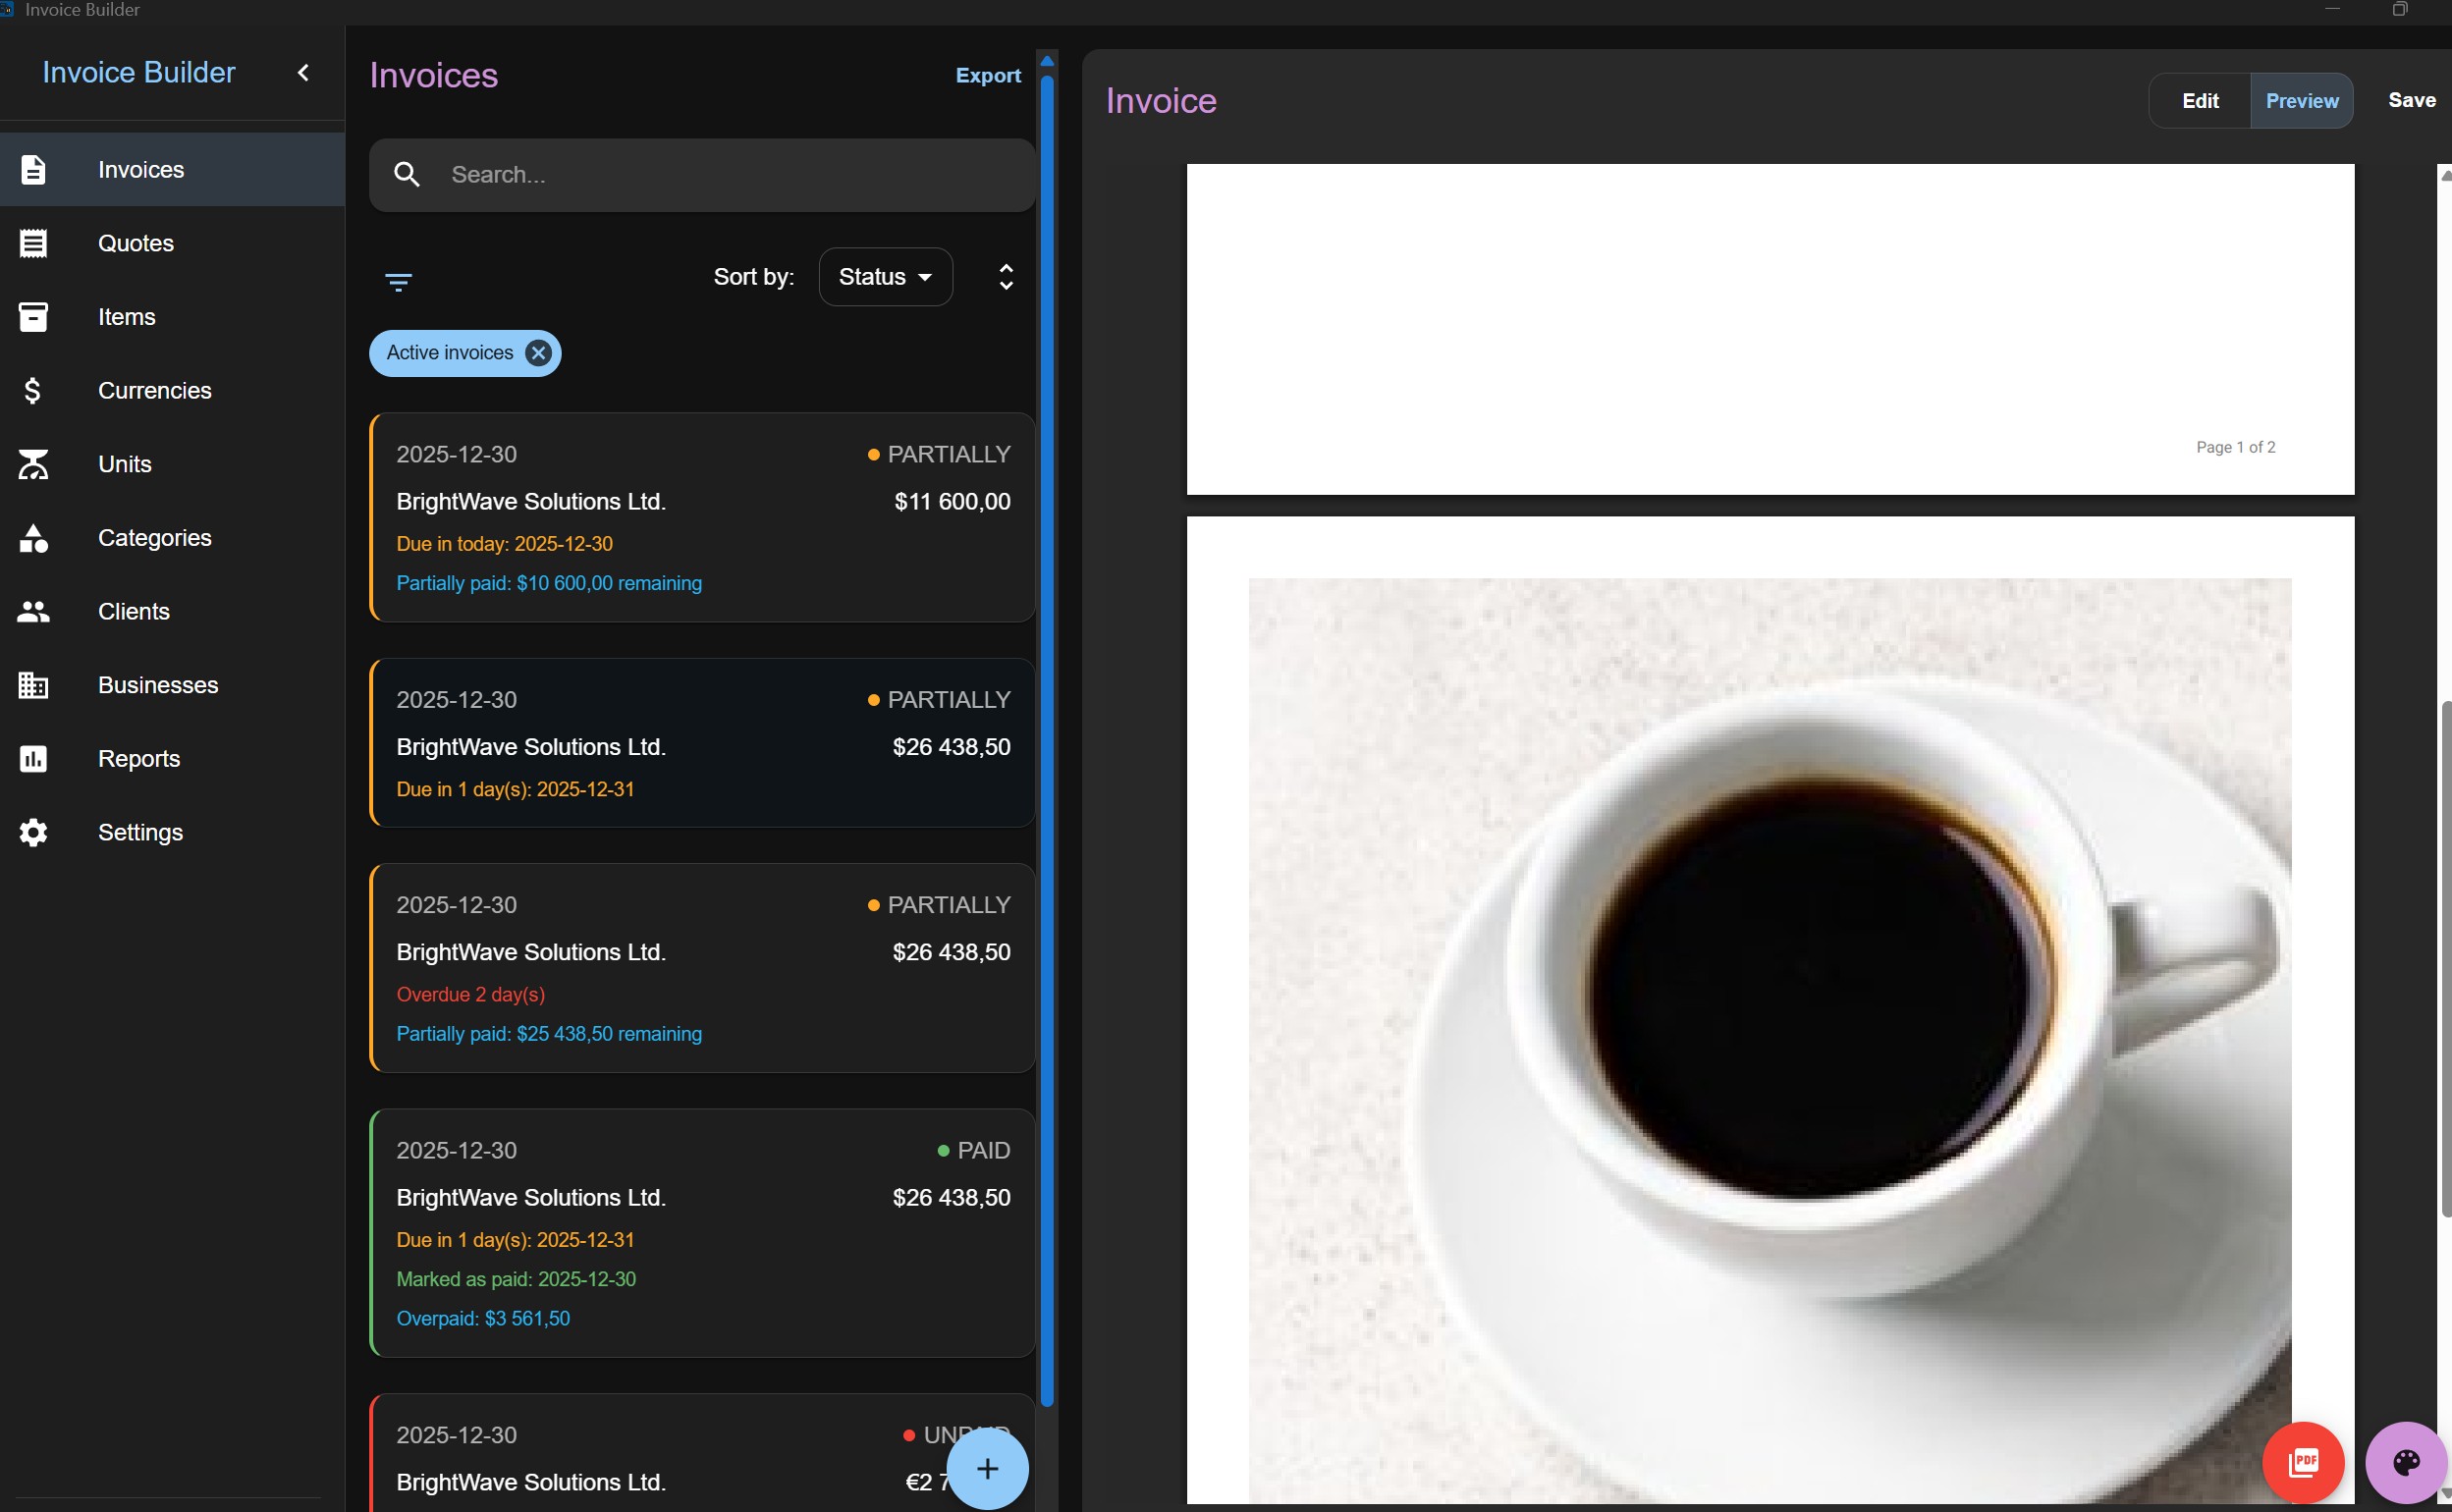Switch to Edit mode

(2200, 100)
